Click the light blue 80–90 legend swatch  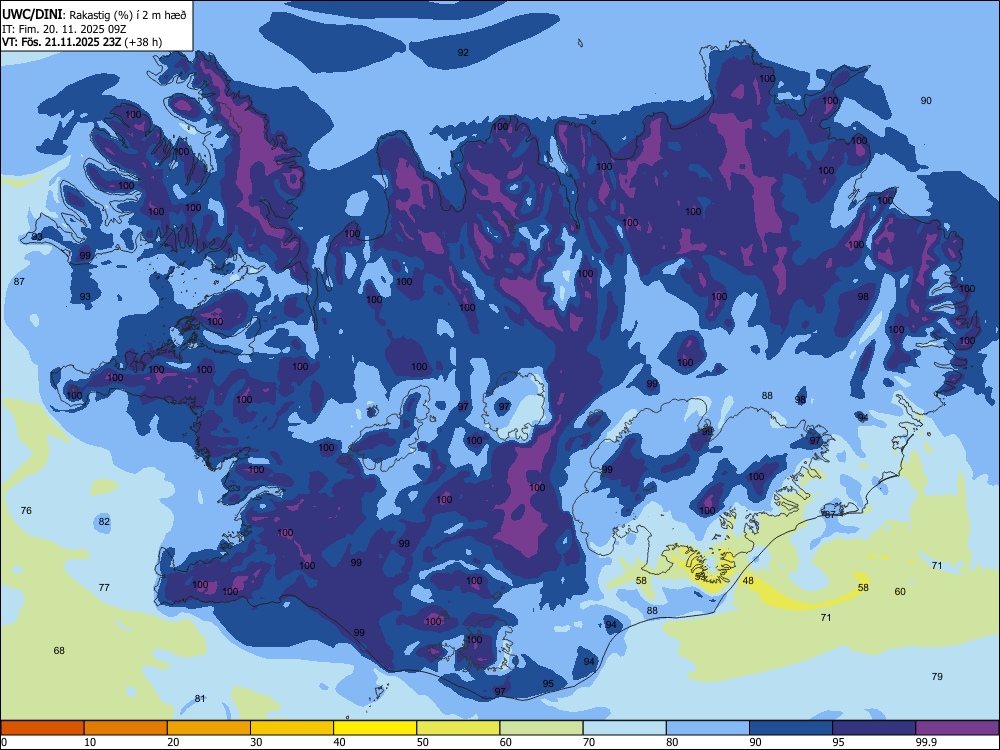(x=707, y=728)
